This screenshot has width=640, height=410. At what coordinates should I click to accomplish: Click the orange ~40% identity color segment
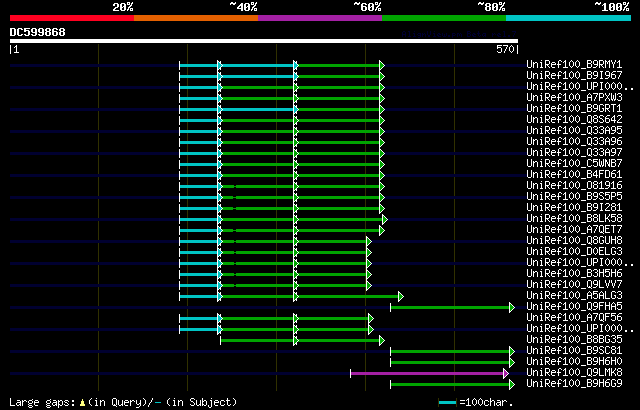pos(196,18)
